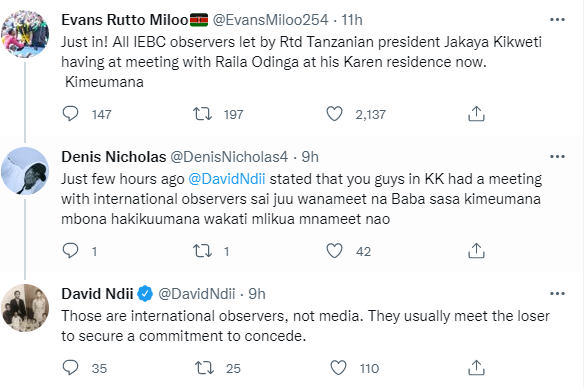The height and width of the screenshot is (388, 587).
Task: Open more options on Denis Nicholas's tweet
Action: 557,157
